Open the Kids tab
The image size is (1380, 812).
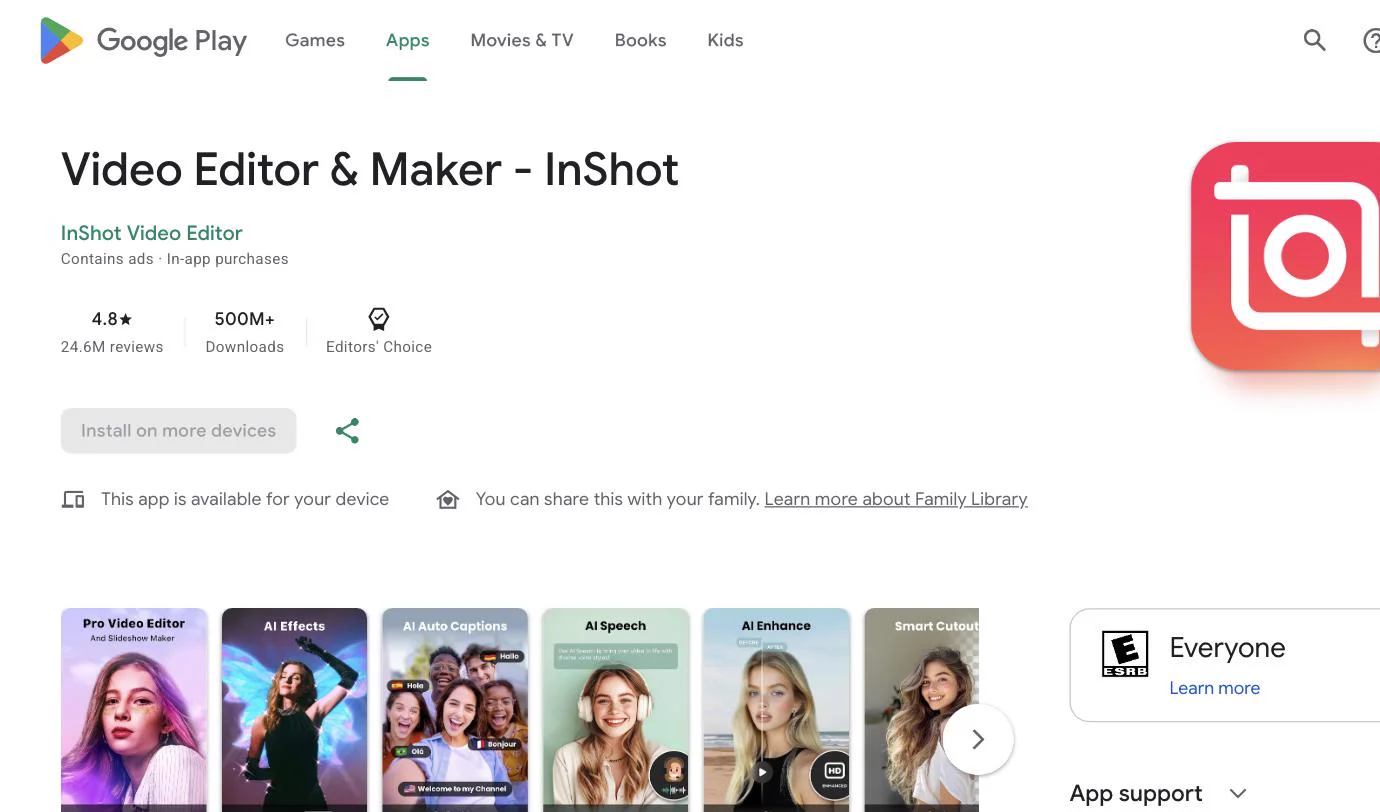click(725, 41)
